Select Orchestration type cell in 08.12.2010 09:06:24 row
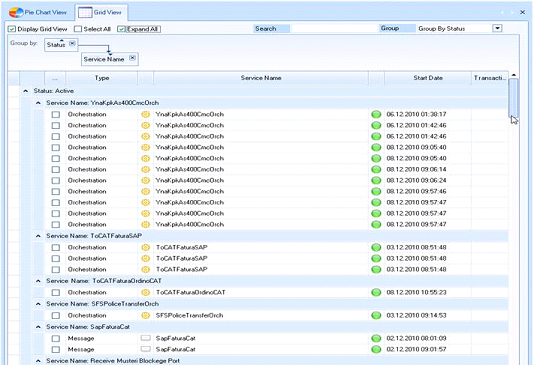Viewport: 533px width, 365px height. 102,180
